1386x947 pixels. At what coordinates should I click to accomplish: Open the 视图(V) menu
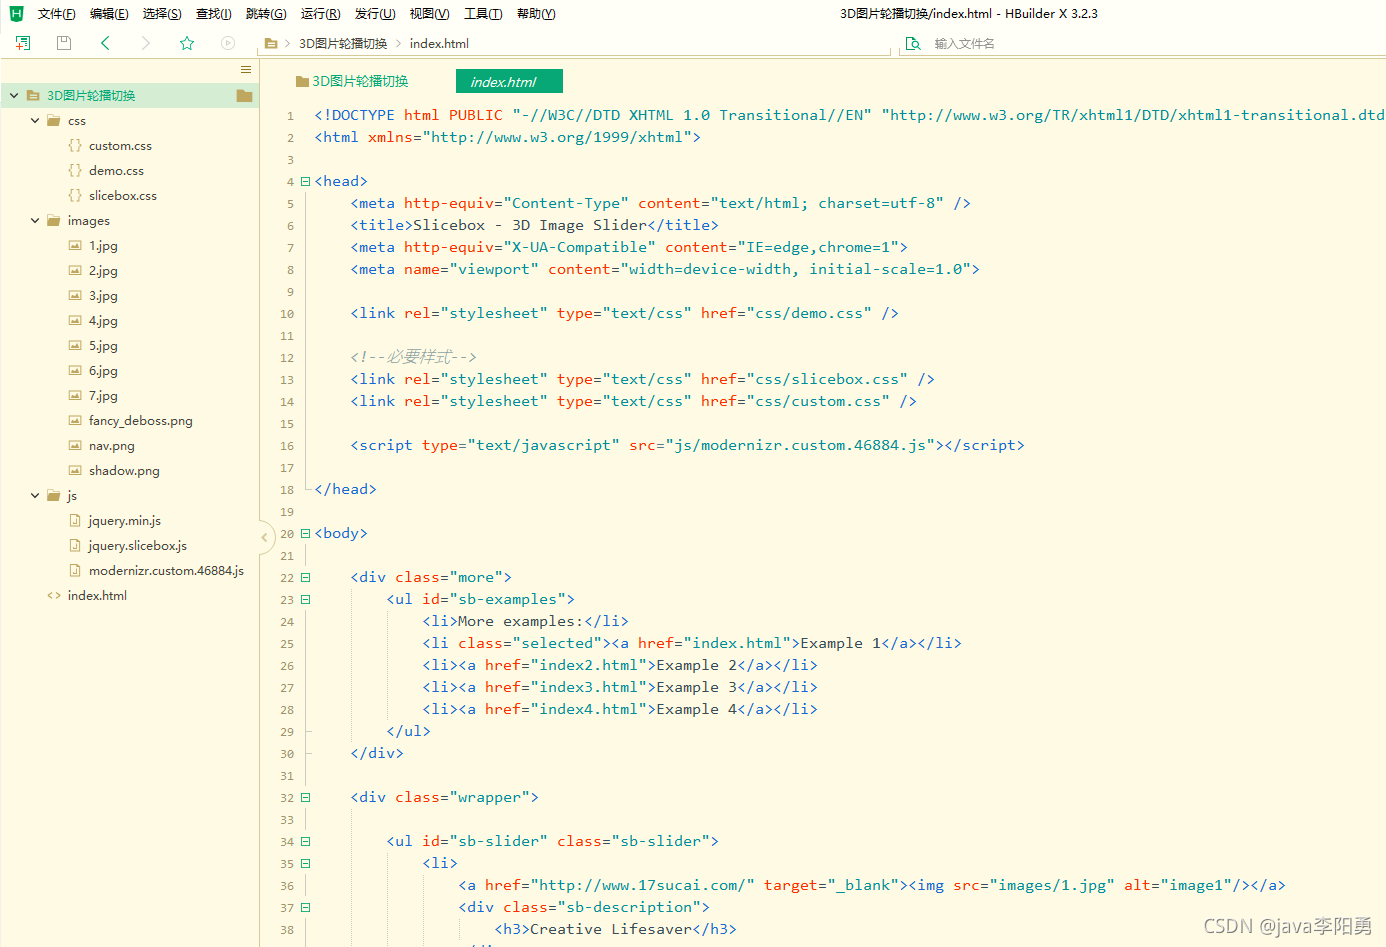click(429, 13)
